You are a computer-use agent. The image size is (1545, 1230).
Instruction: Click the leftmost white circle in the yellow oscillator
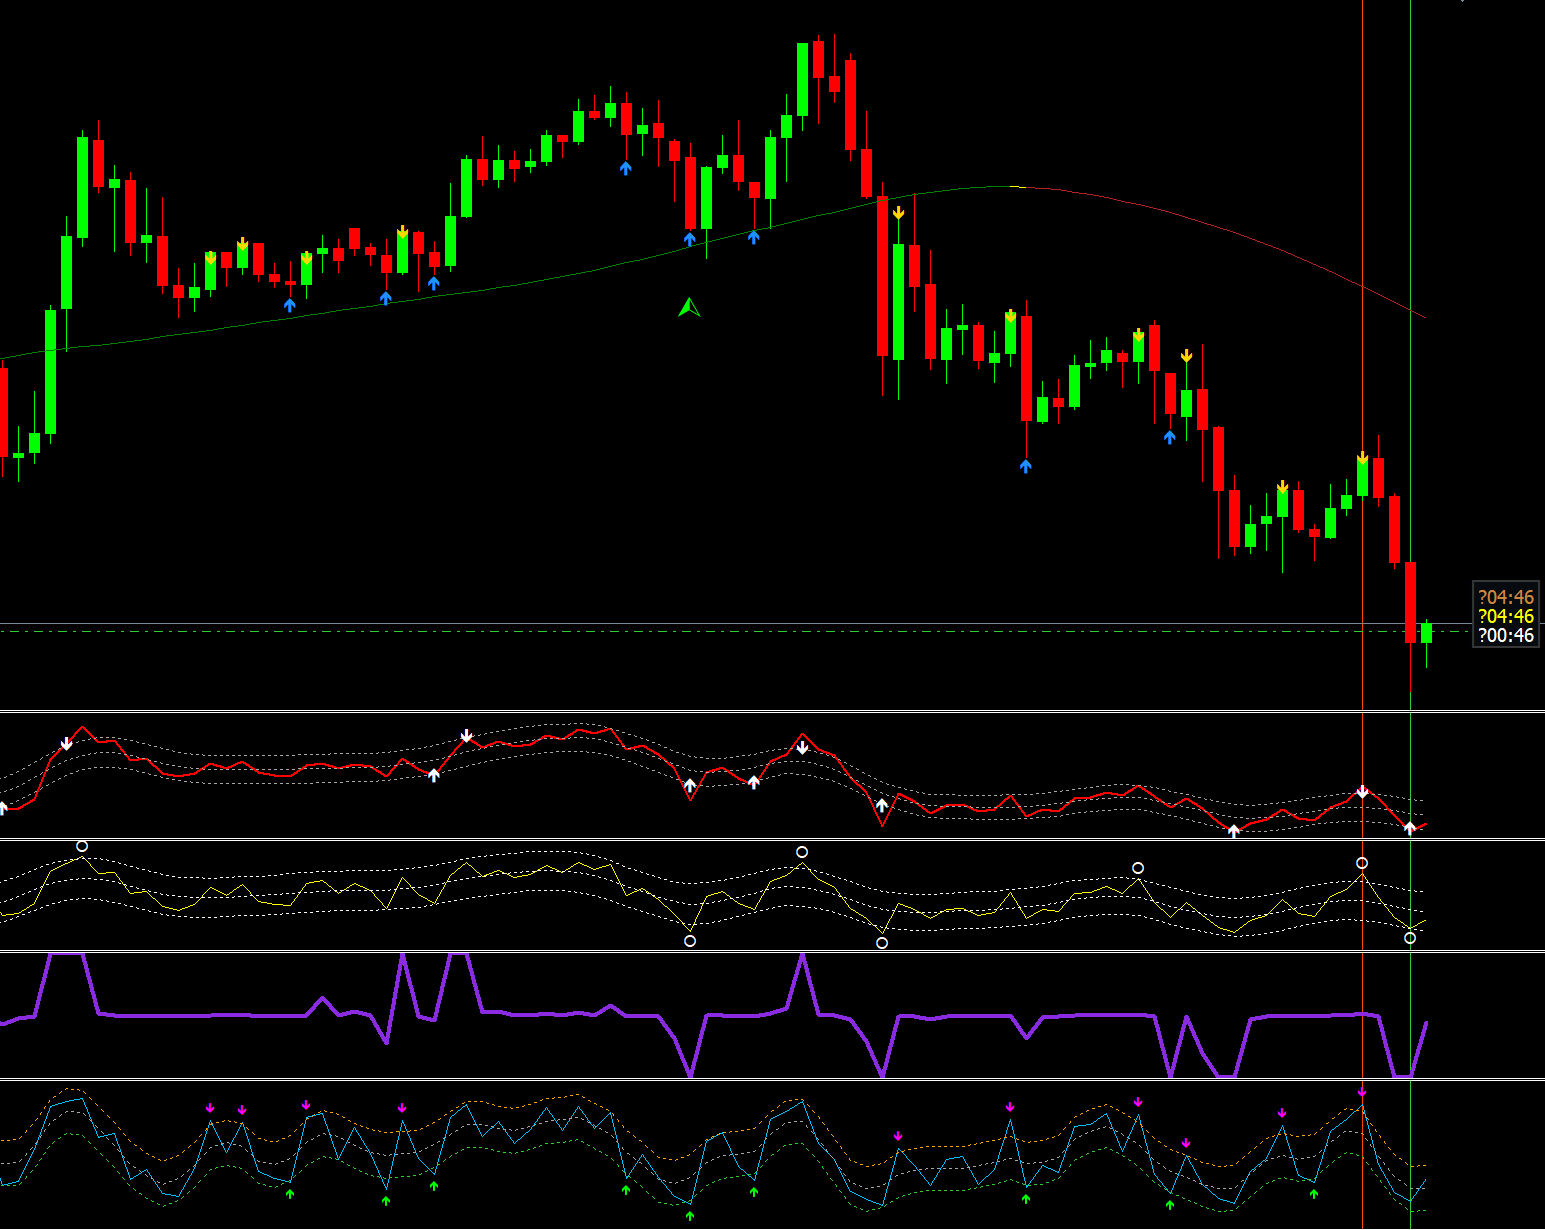click(82, 846)
